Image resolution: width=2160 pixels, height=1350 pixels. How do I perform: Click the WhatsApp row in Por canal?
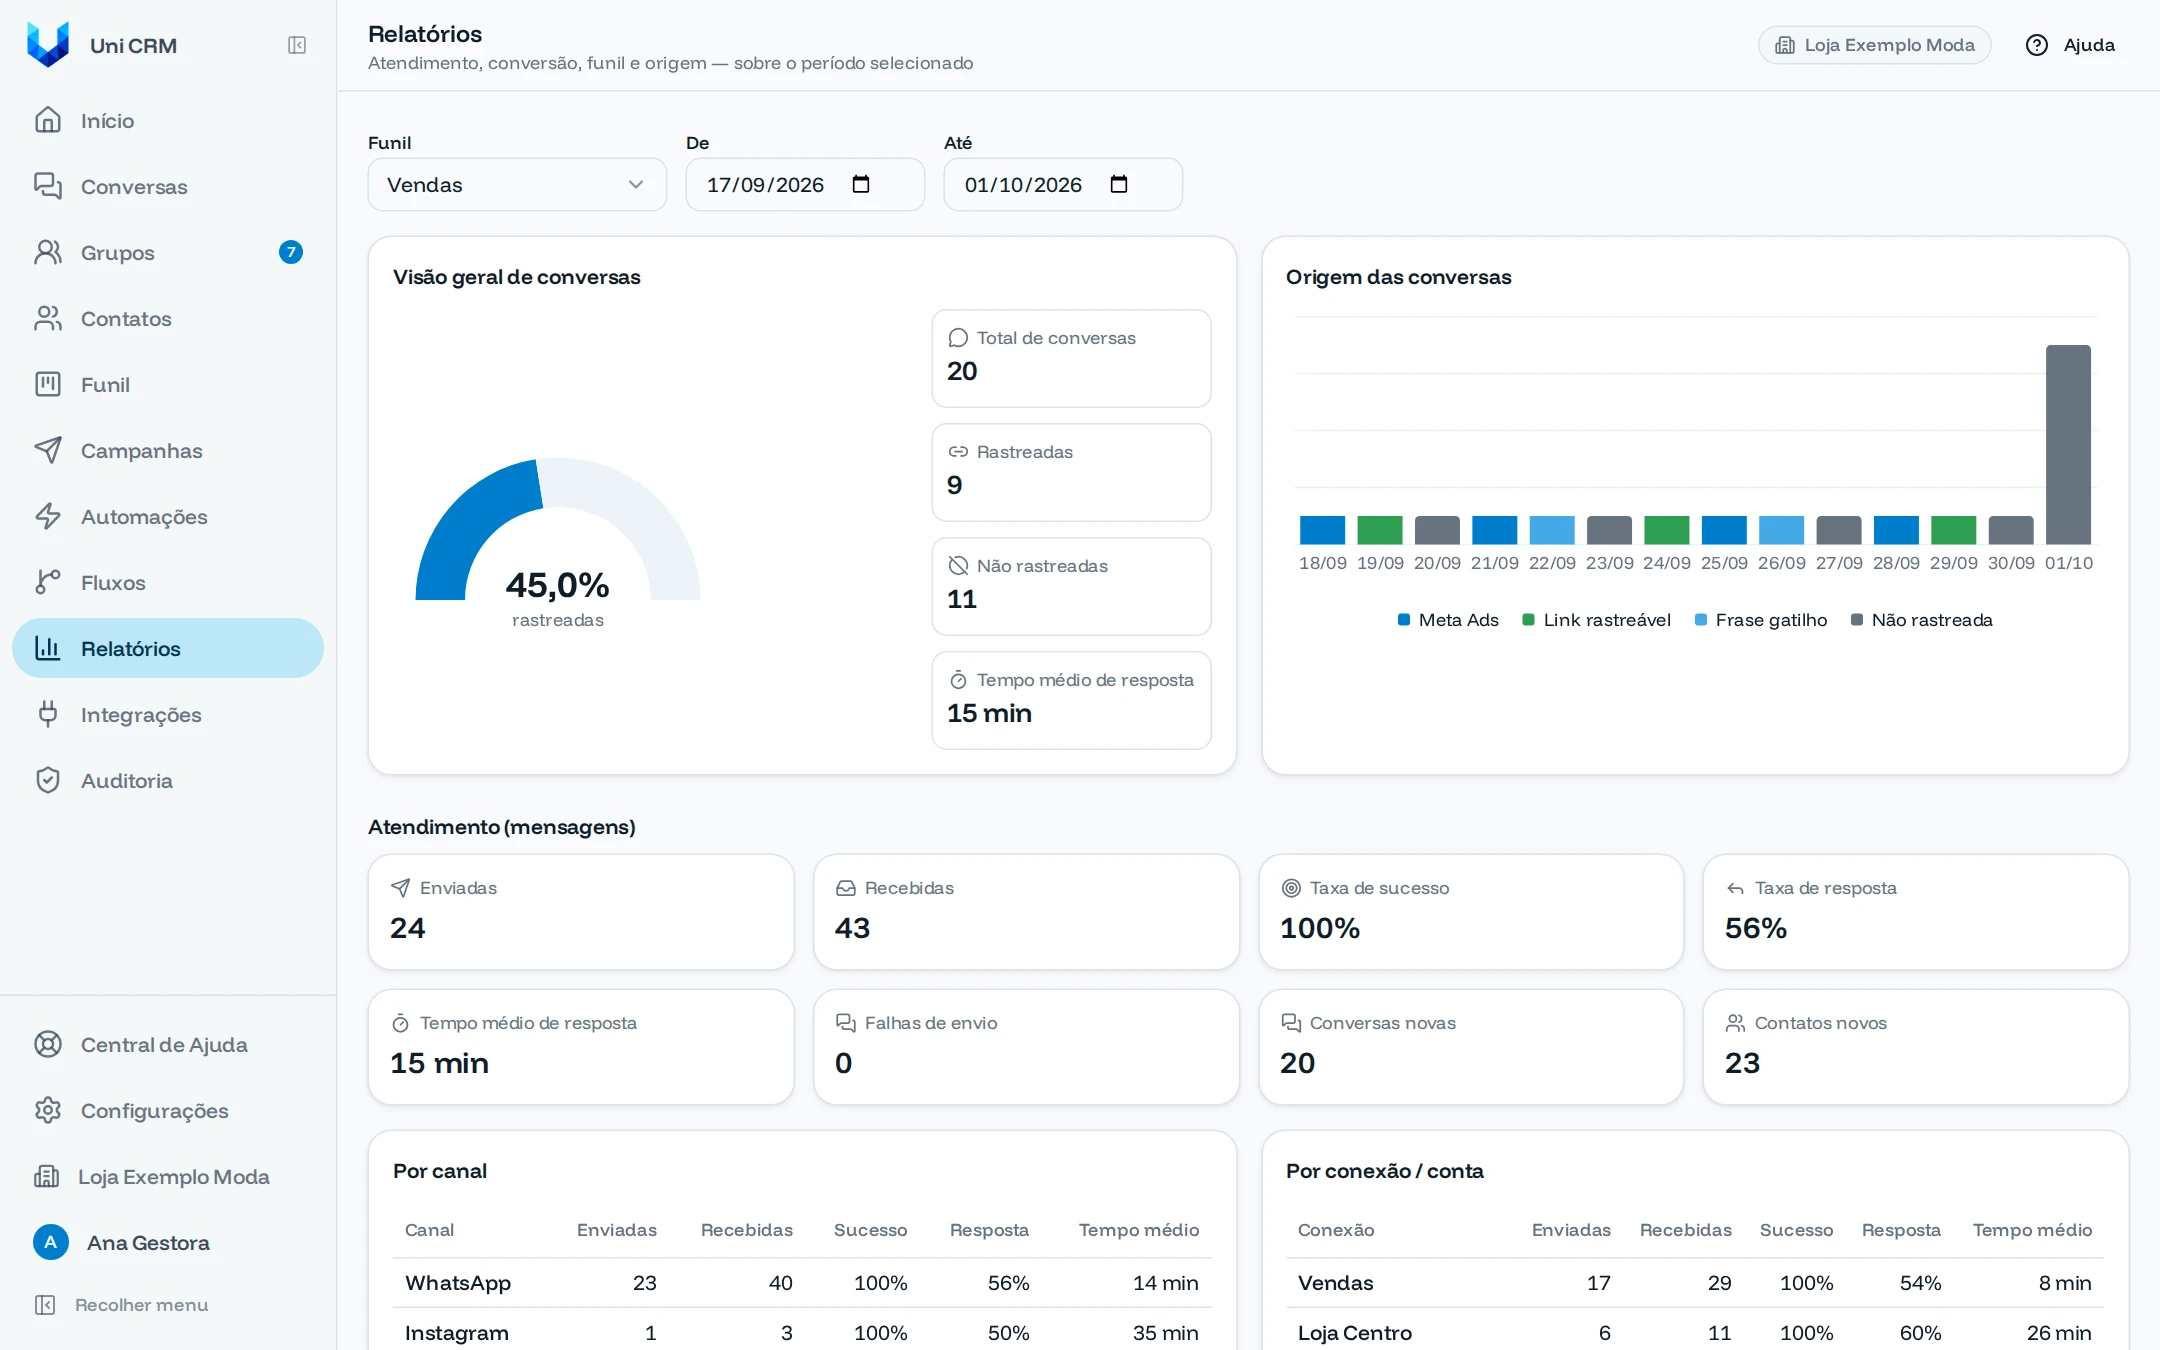(802, 1283)
